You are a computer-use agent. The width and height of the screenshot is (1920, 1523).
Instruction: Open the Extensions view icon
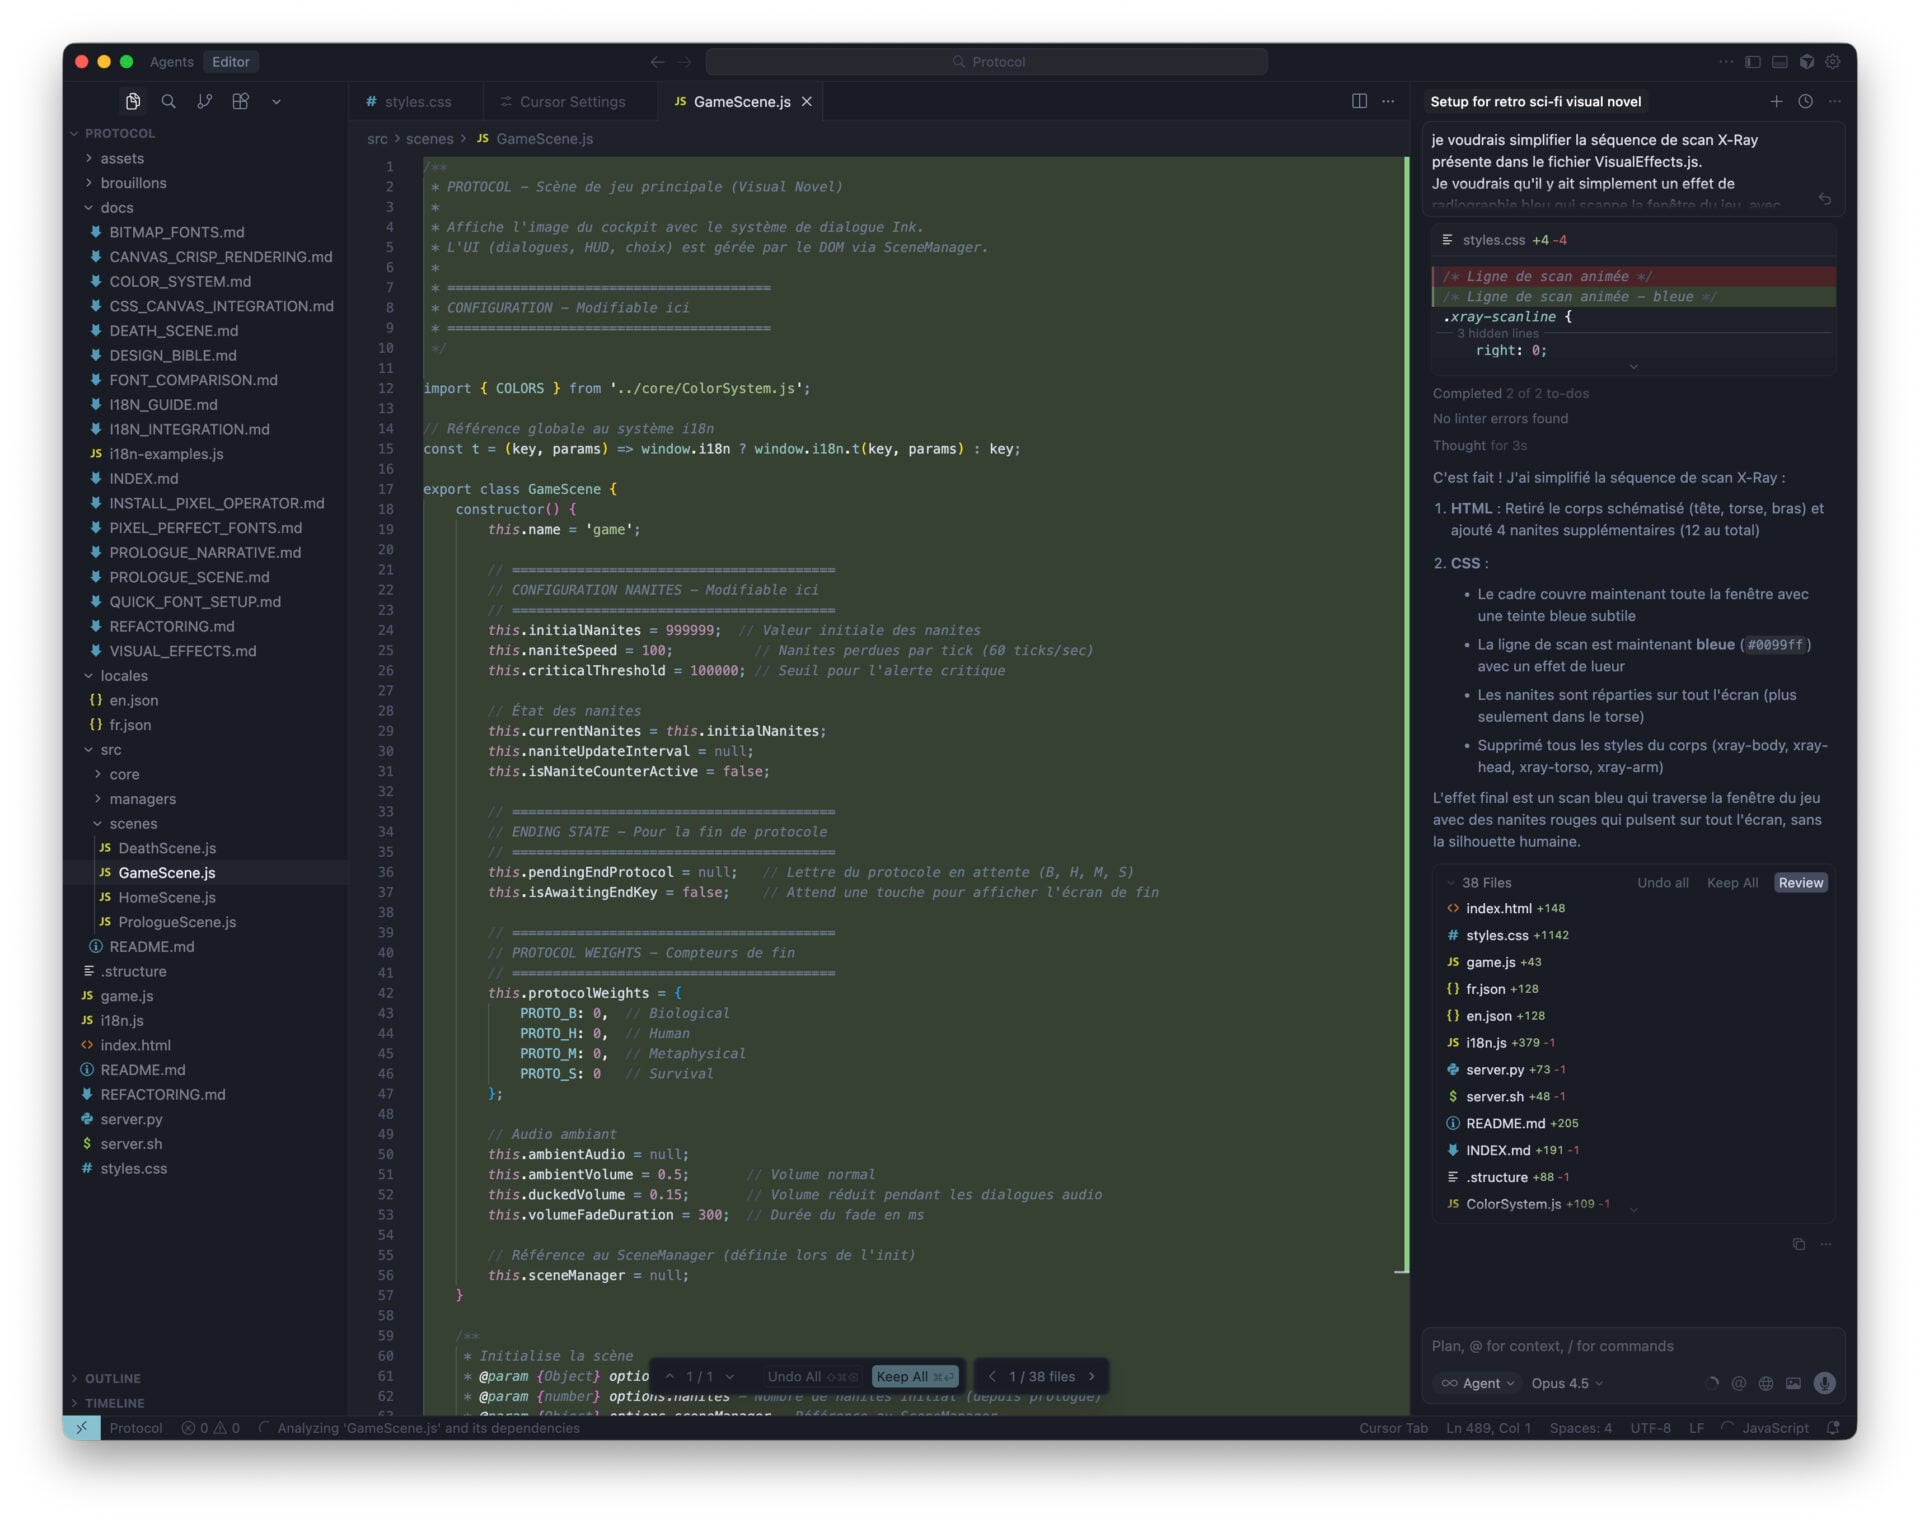[240, 101]
